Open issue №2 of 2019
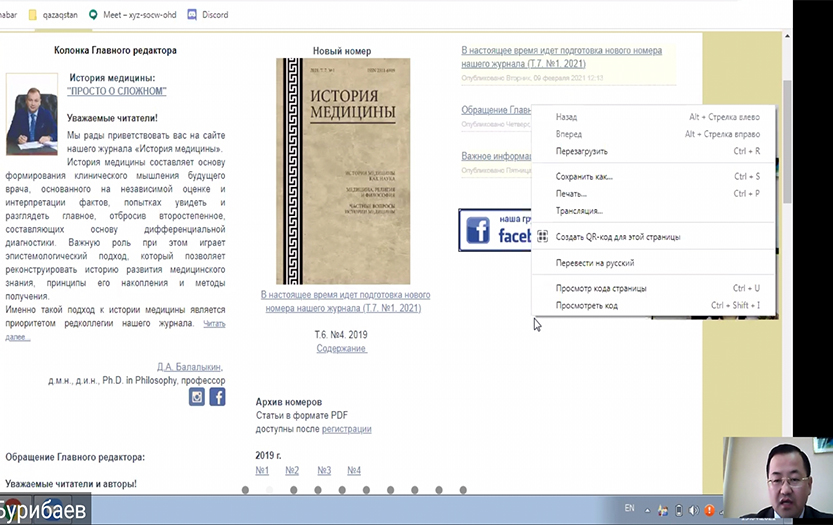The image size is (833, 525). coord(292,470)
